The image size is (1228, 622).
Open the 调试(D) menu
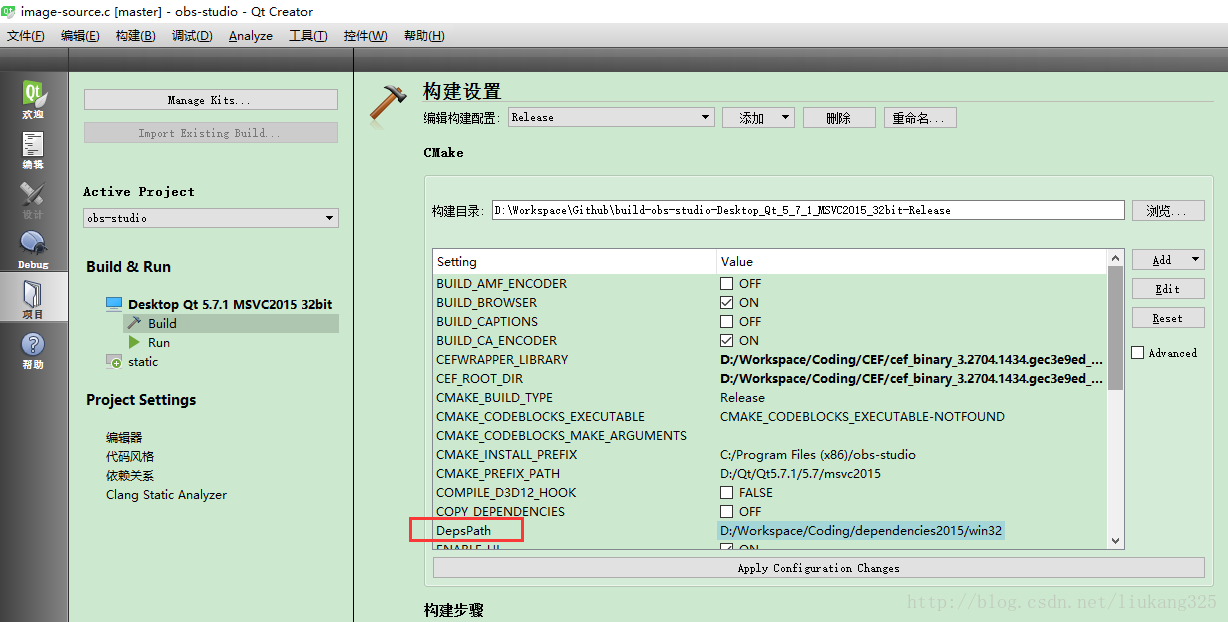point(192,36)
